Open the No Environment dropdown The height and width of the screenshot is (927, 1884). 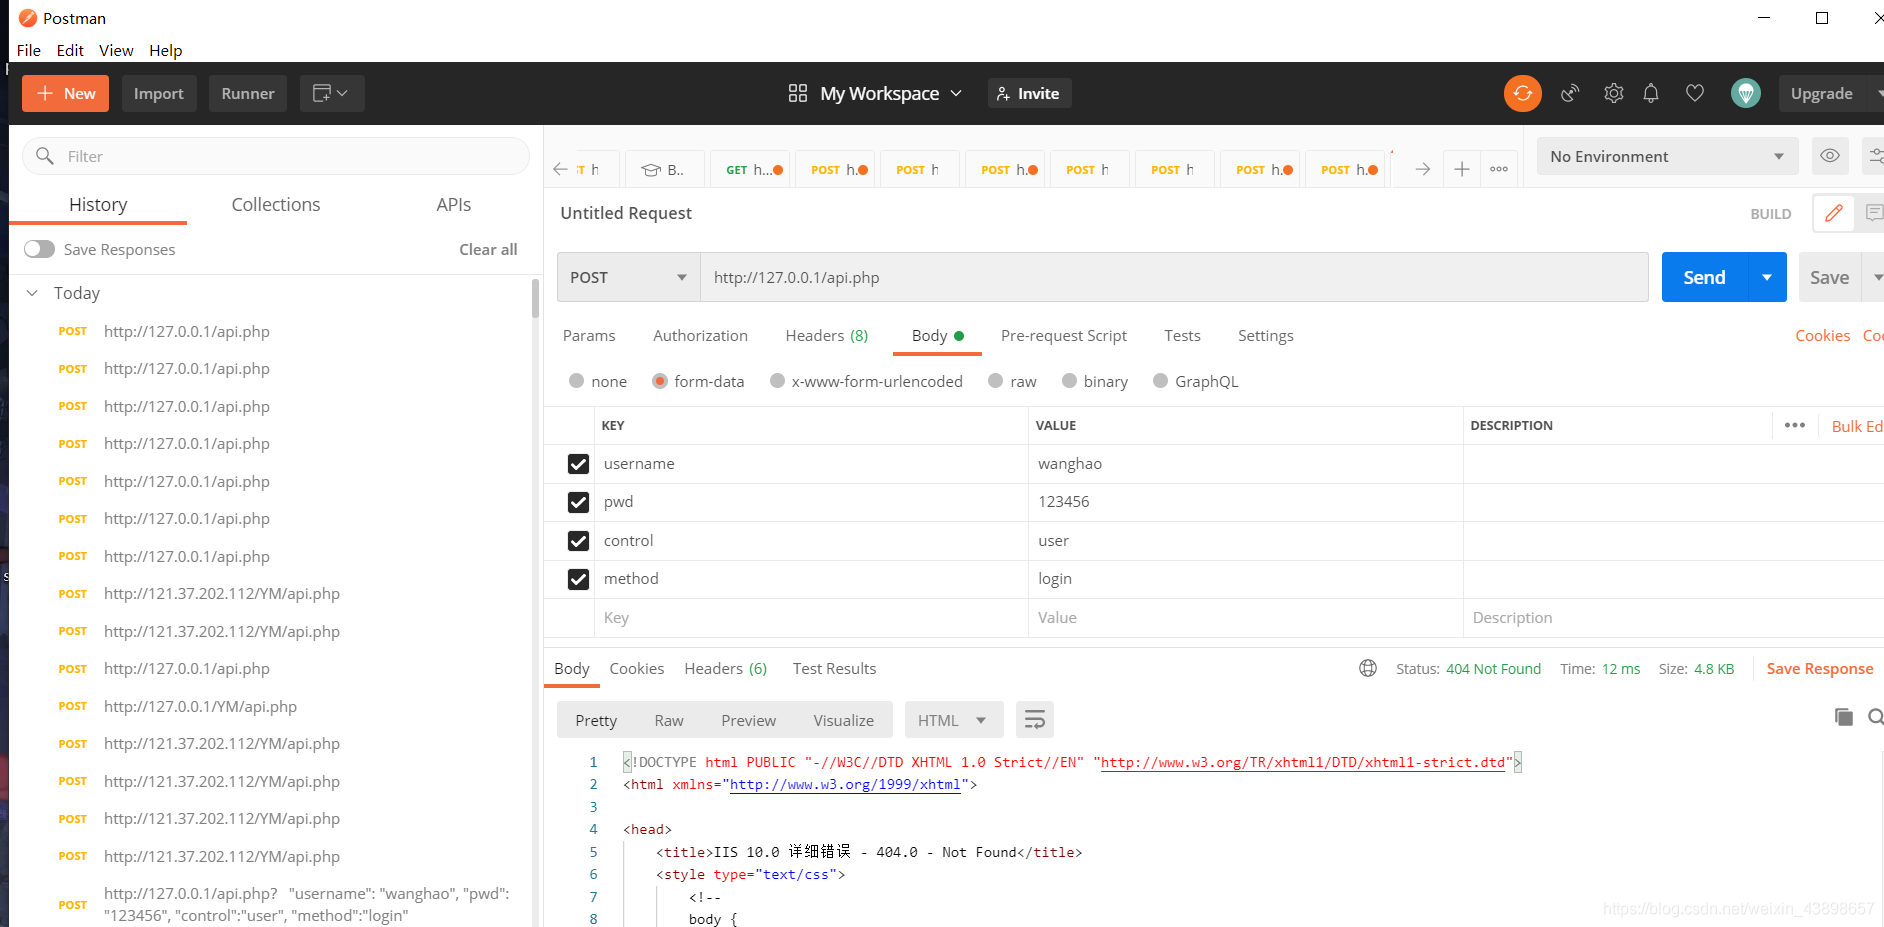click(1667, 156)
